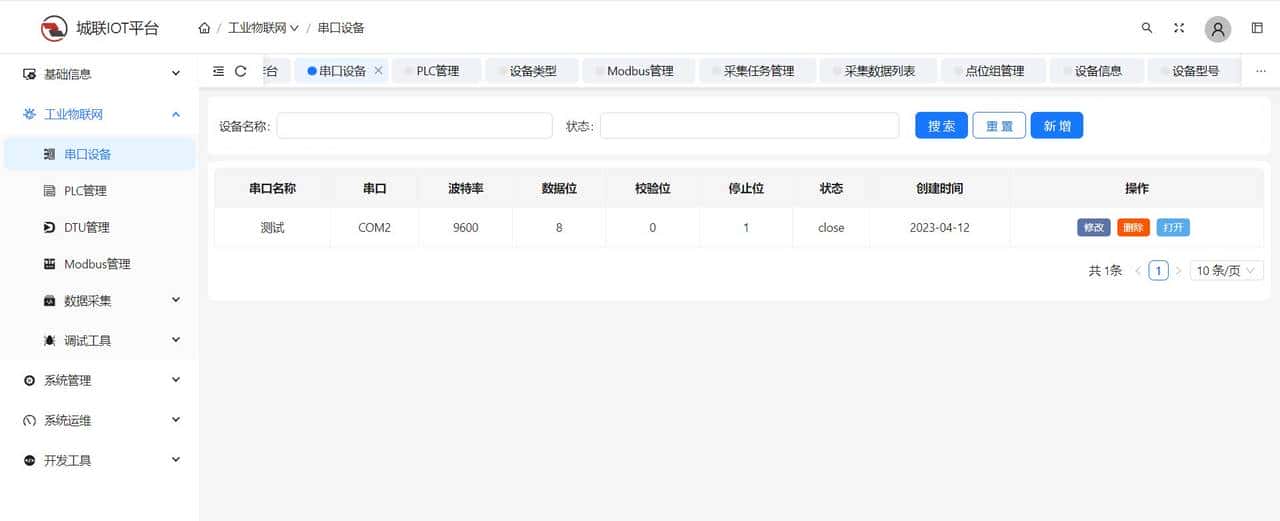
Task: Switch to the 设备型号 tab
Action: click(1195, 71)
